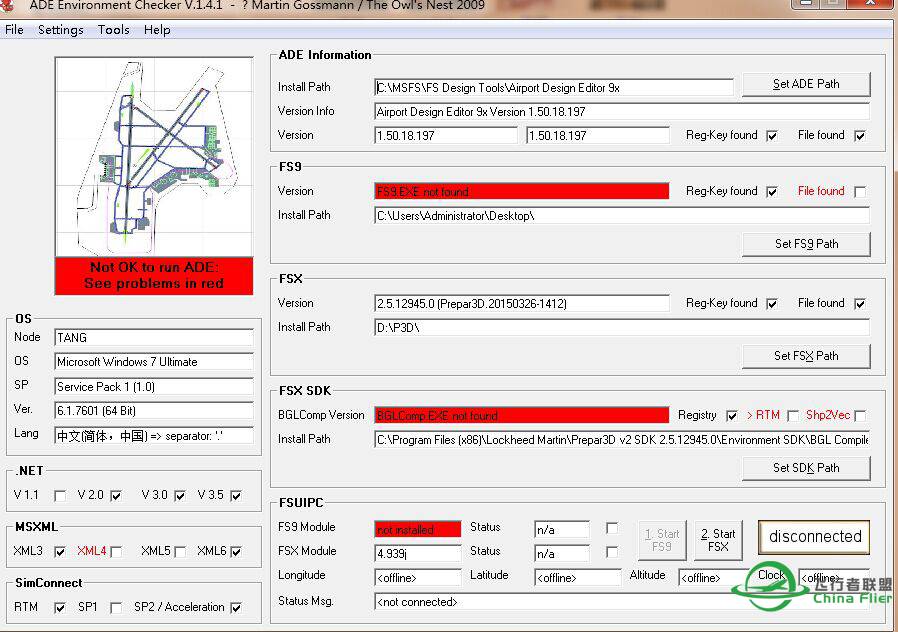Click the Set ADE Path button
This screenshot has height=632, width=898.
(806, 84)
